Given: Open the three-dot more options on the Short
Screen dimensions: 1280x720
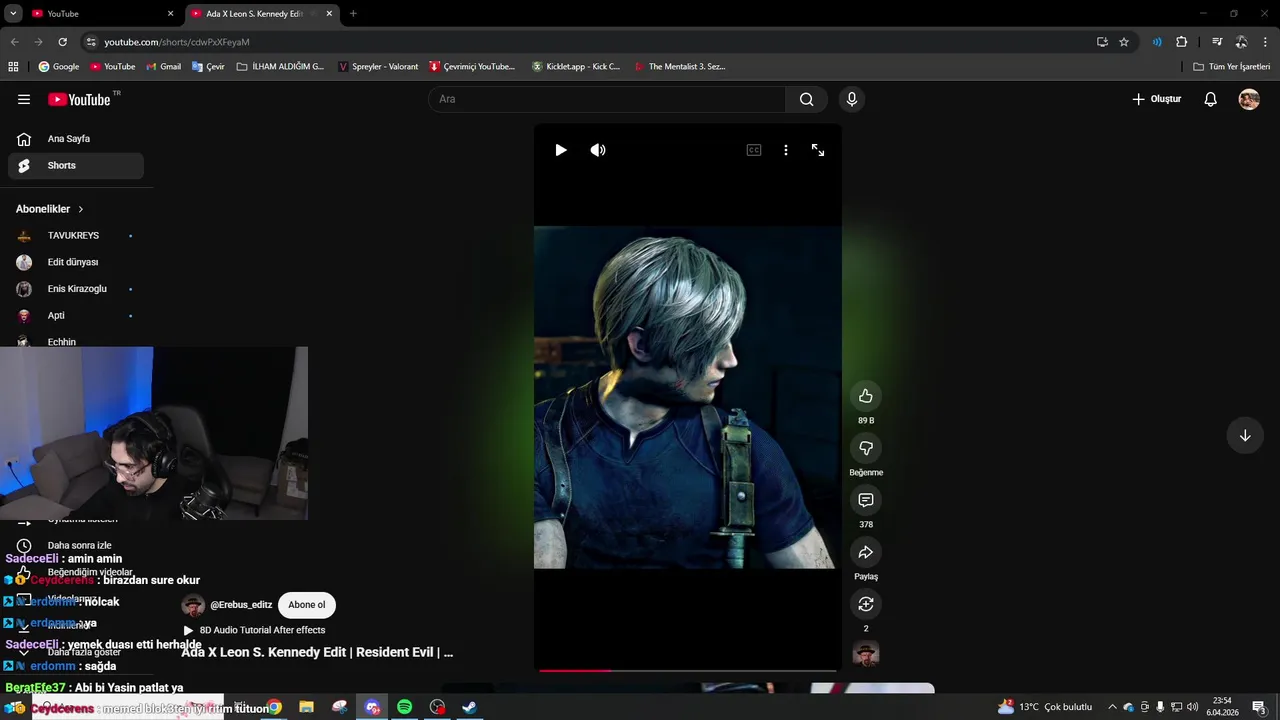Looking at the screenshot, I should (786, 150).
